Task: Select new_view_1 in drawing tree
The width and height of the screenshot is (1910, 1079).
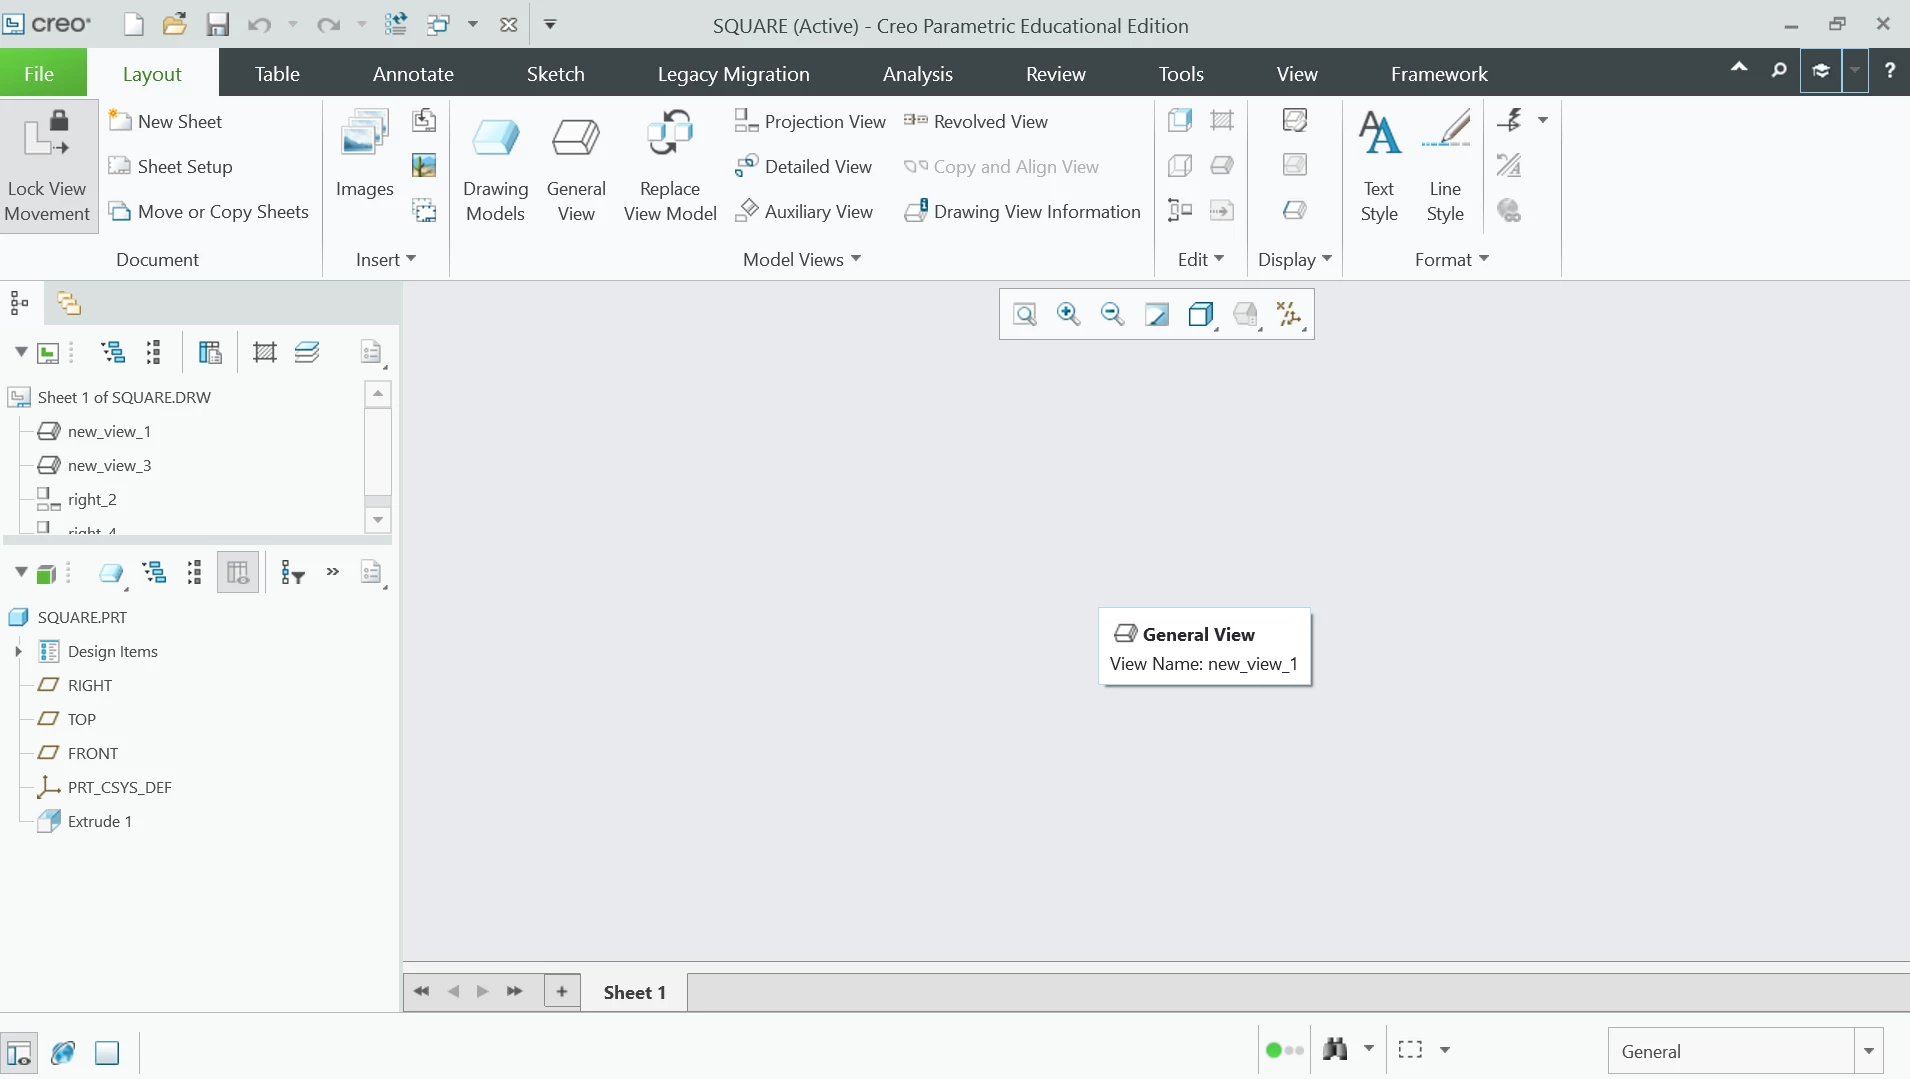Action: point(109,431)
